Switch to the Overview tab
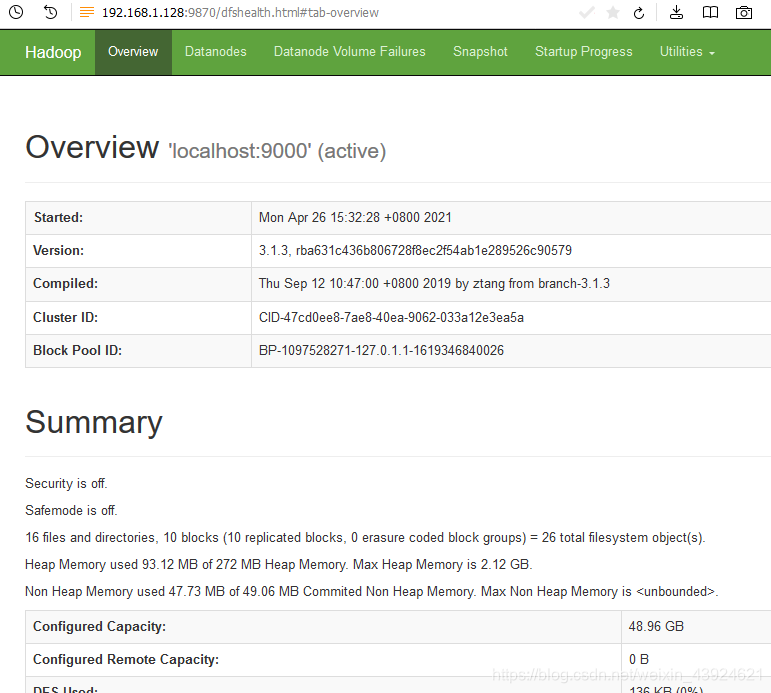Viewport: 771px width, 693px height. (133, 52)
